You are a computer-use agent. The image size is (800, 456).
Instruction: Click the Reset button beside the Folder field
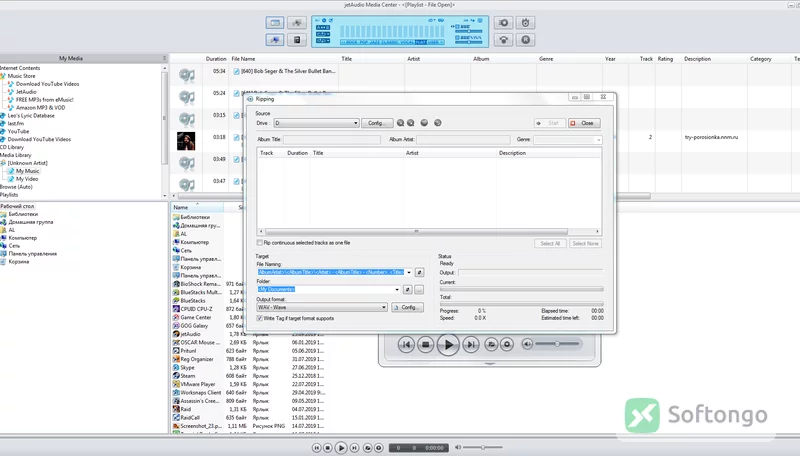click(x=407, y=290)
